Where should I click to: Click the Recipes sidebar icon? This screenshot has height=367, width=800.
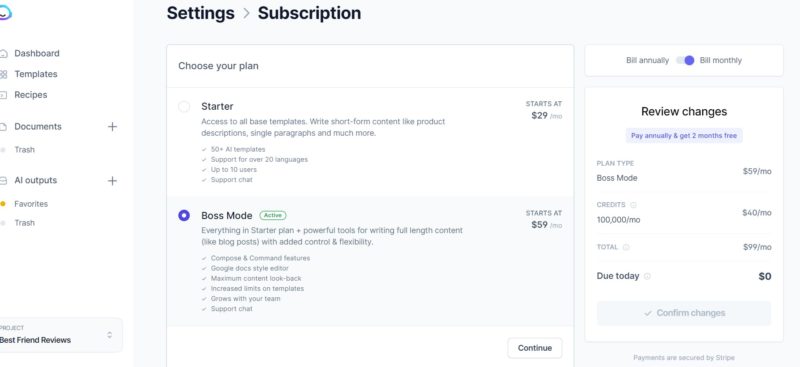4,95
